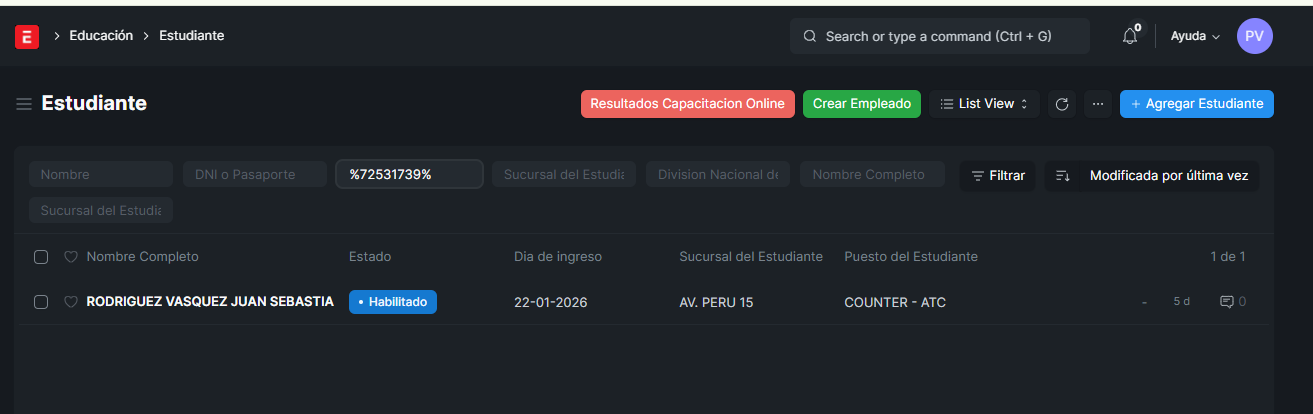1313x414 pixels.
Task: Open the PV user avatar menu
Action: click(1254, 36)
